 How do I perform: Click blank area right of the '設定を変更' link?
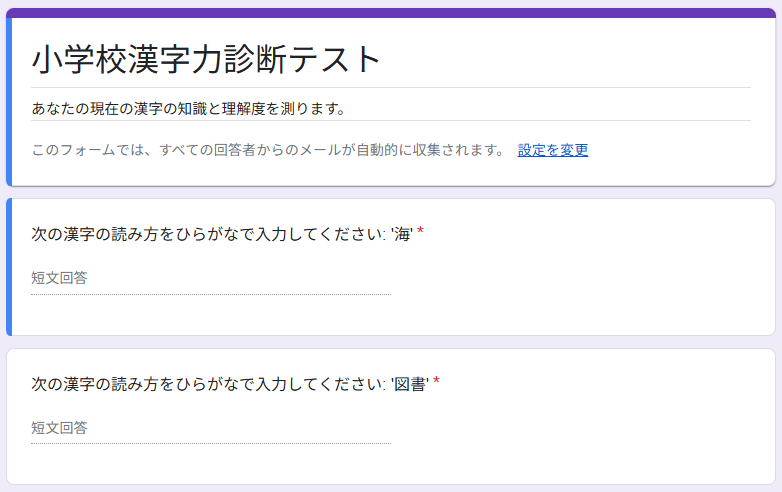click(680, 150)
